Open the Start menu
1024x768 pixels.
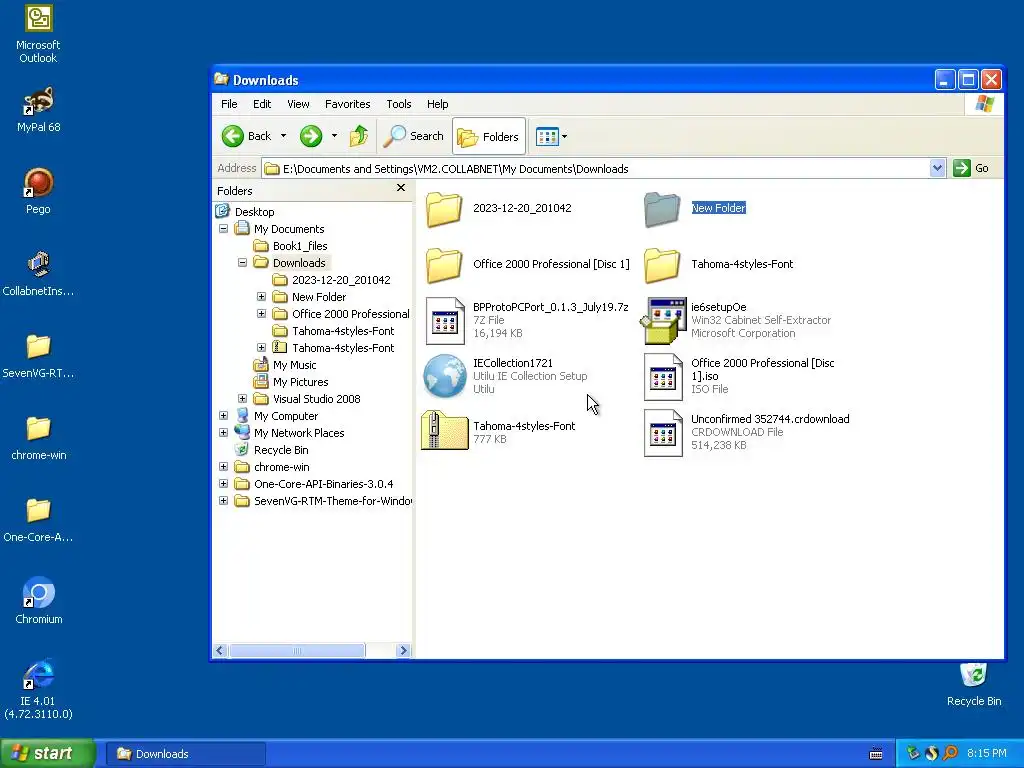coord(48,753)
